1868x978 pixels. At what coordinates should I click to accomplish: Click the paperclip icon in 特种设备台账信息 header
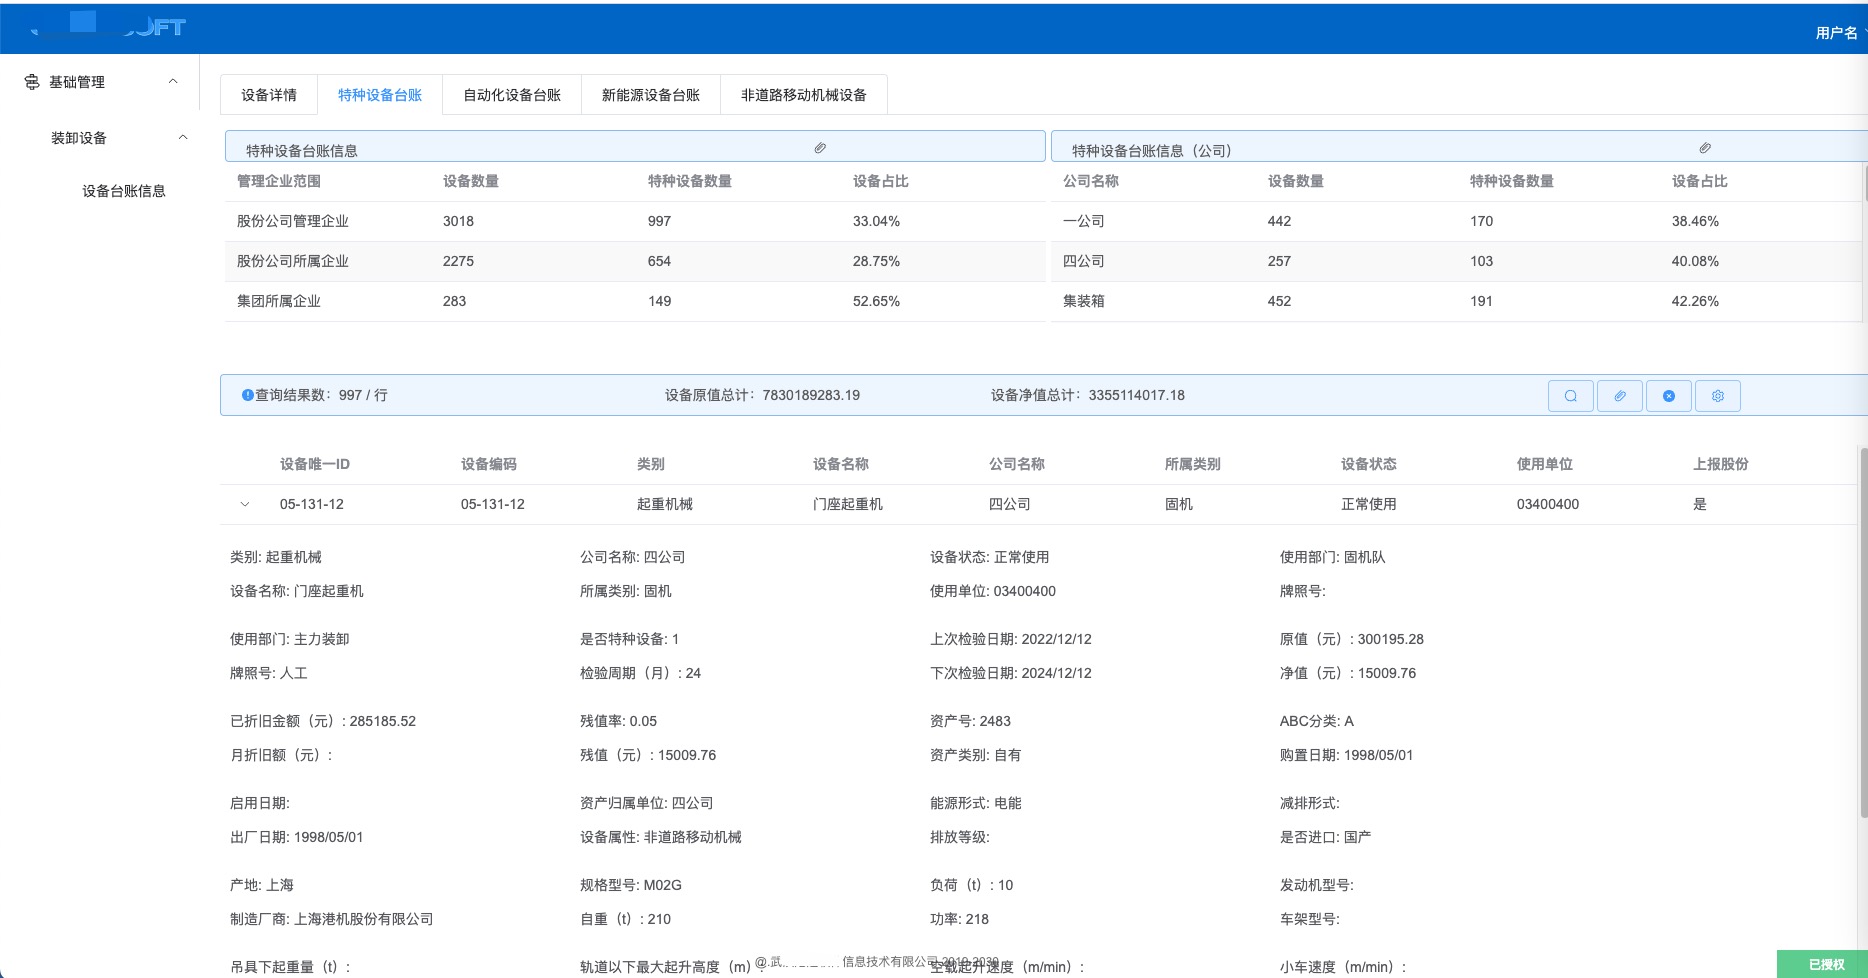click(x=820, y=148)
